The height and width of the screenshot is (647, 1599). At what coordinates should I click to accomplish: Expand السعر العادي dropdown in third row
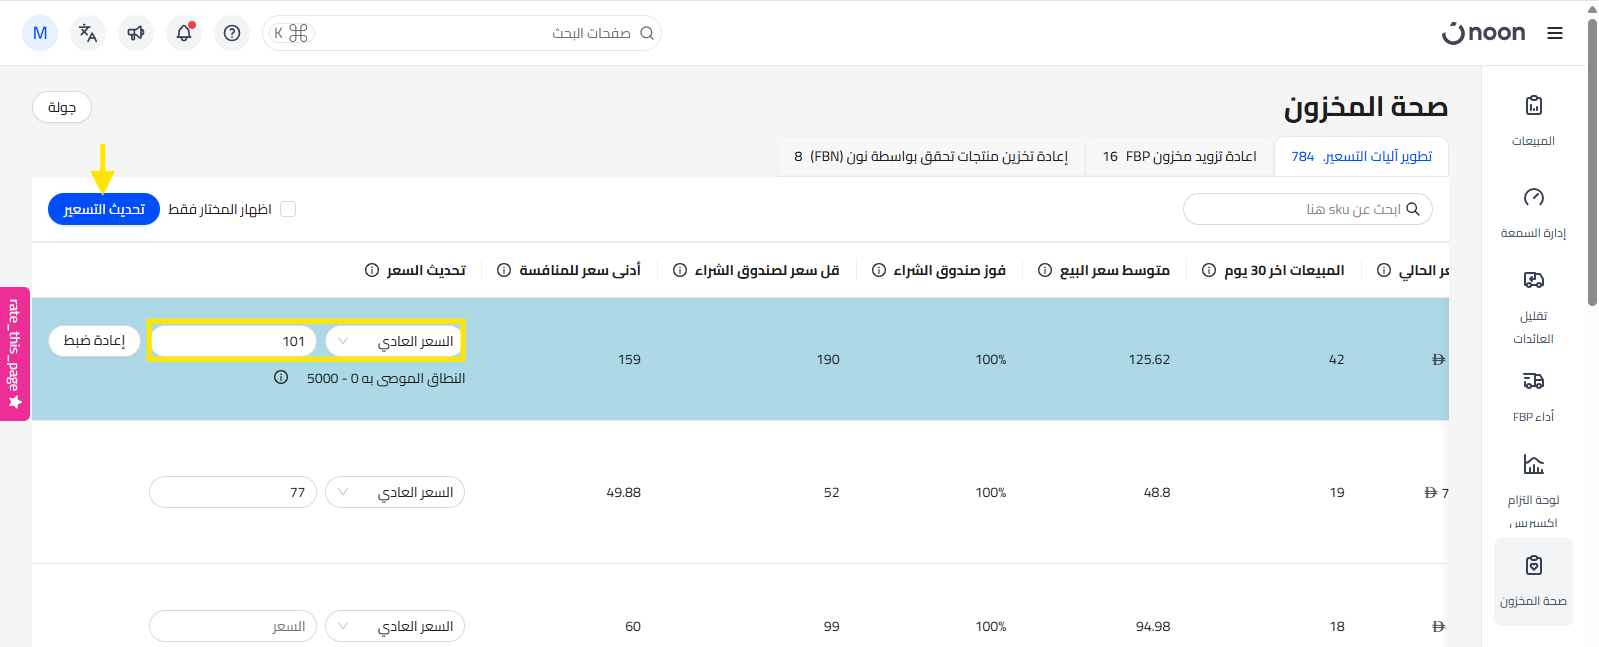pos(395,626)
